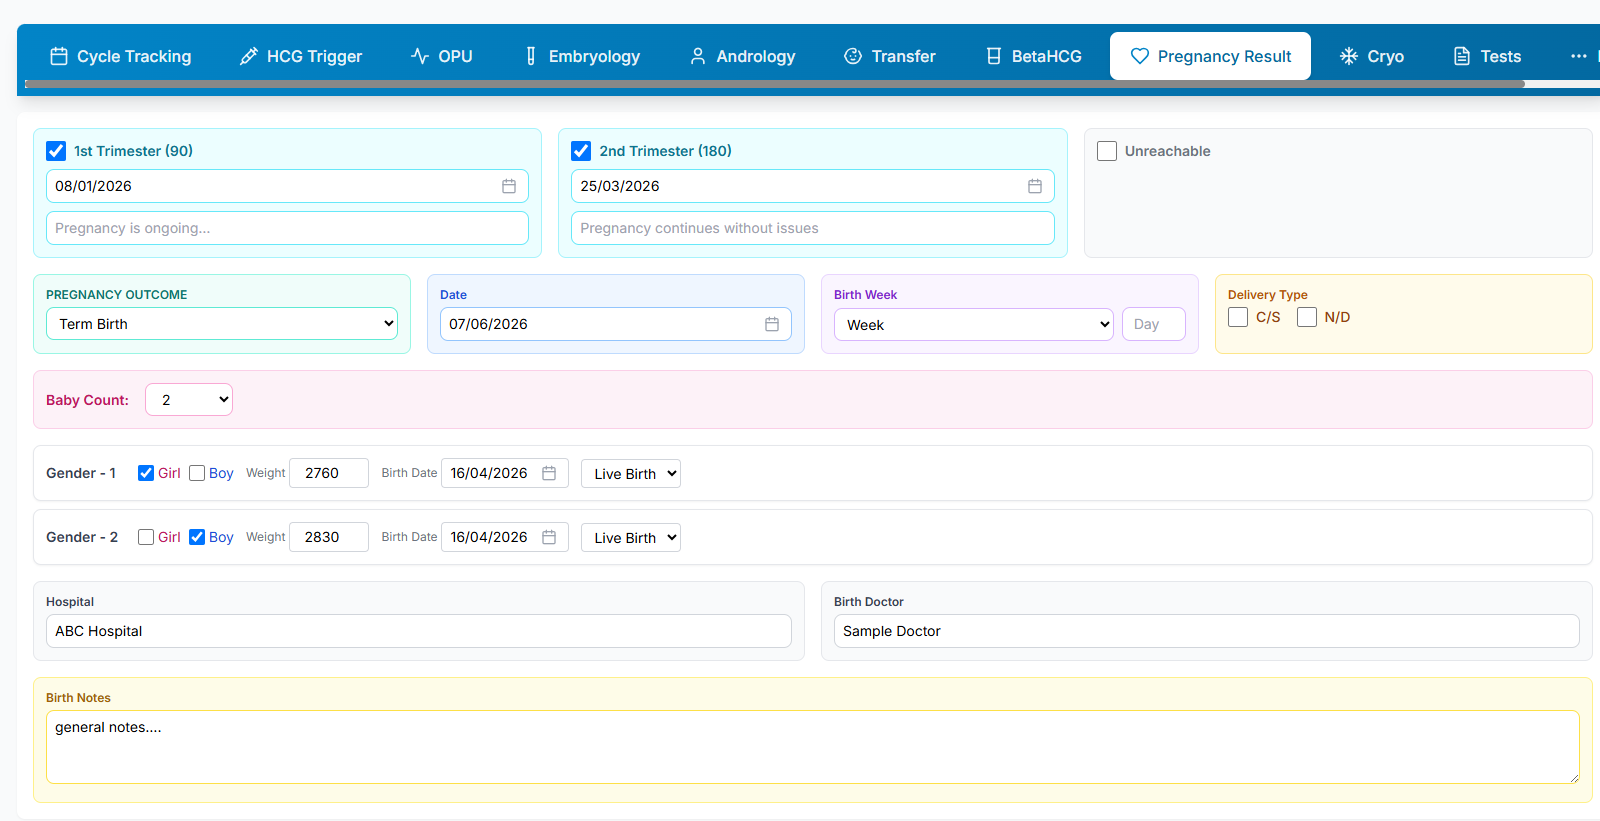Click Gender 2 Weight field 2830
The image size is (1600, 821).
329,537
